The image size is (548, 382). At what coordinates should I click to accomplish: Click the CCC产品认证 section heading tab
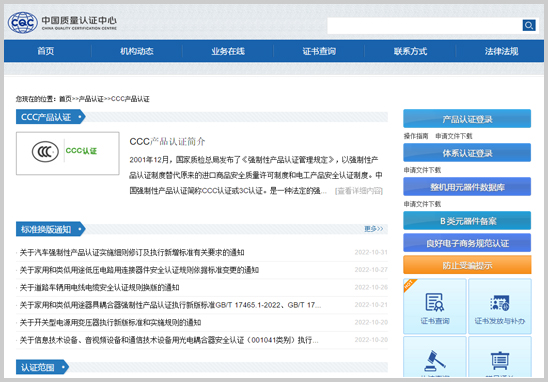[x=50, y=117]
